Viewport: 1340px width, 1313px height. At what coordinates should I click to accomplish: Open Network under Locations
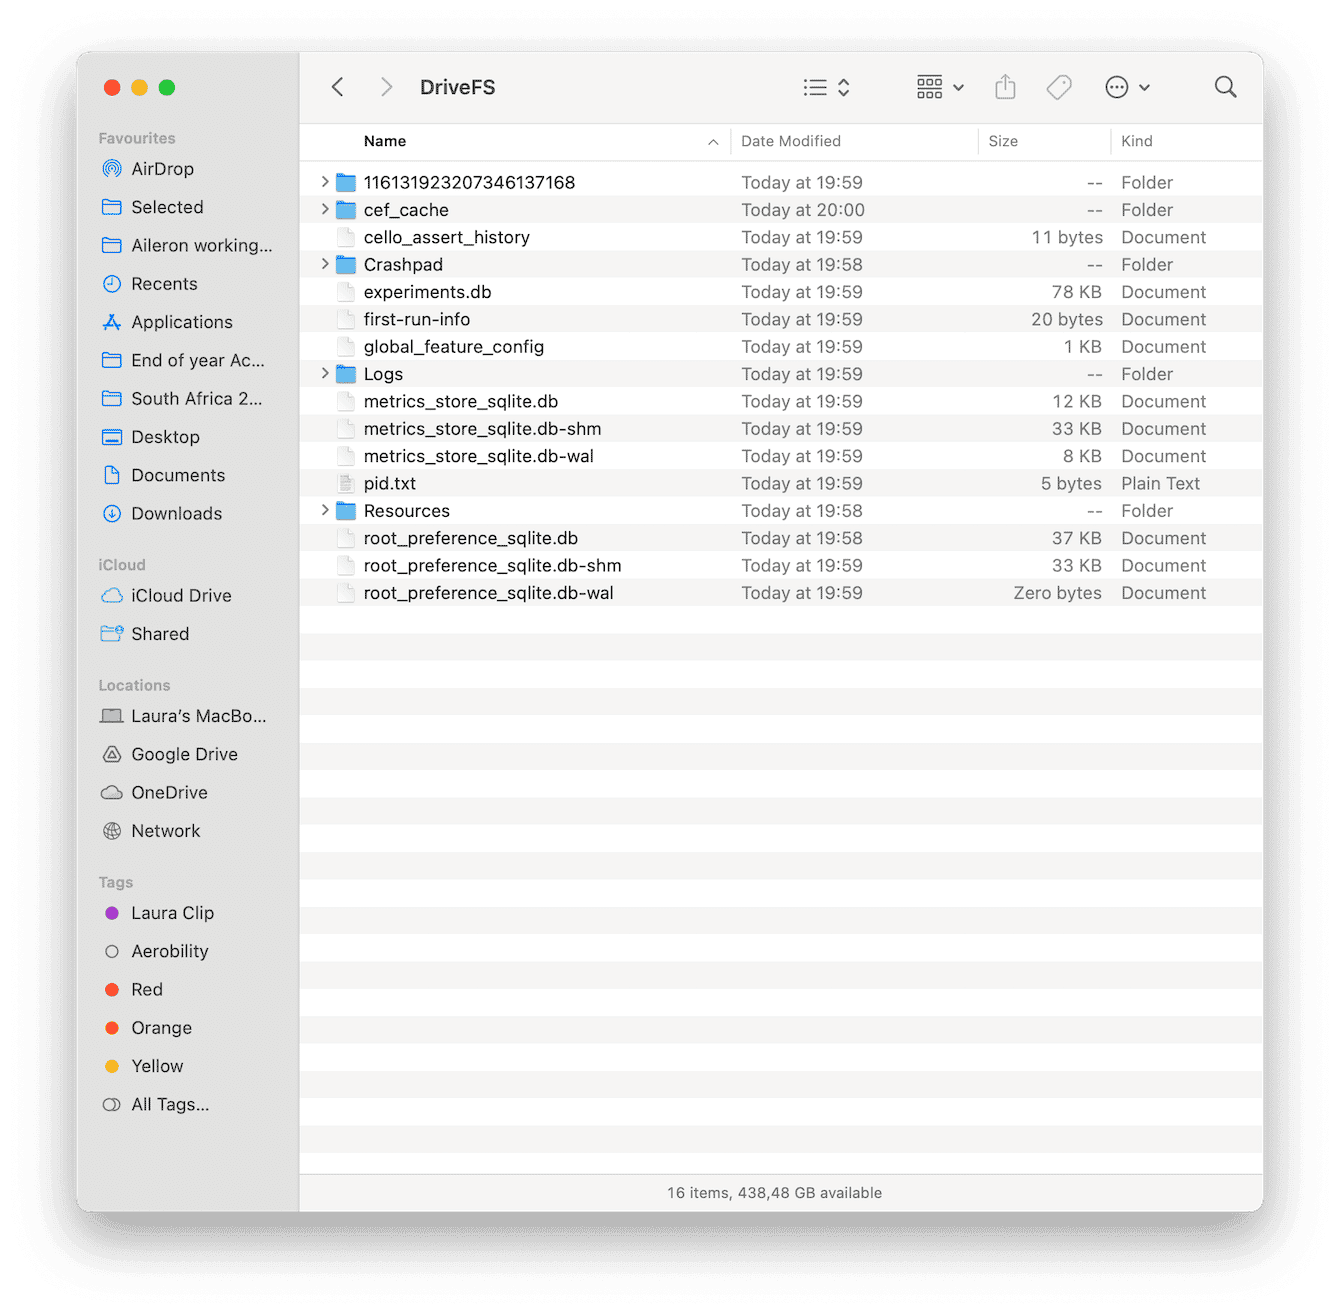165,830
